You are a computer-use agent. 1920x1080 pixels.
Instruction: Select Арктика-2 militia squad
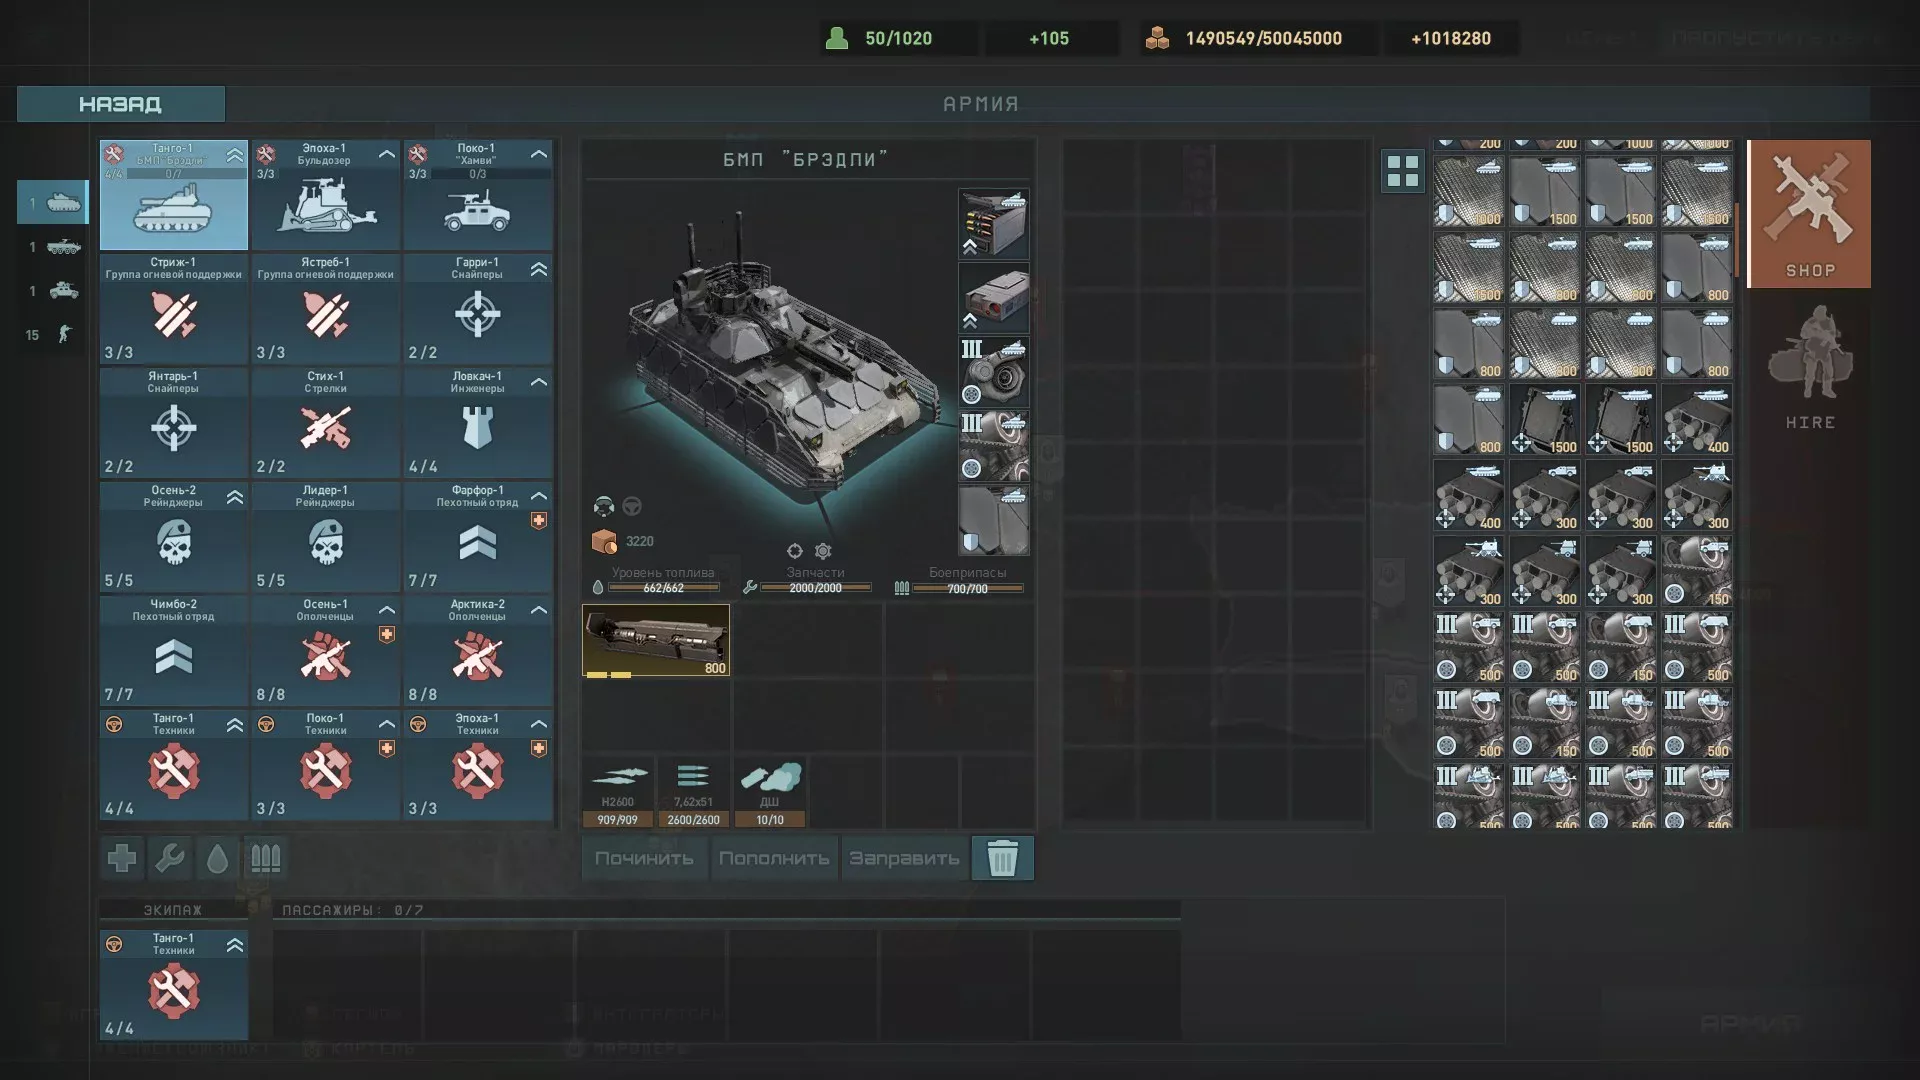coord(478,651)
